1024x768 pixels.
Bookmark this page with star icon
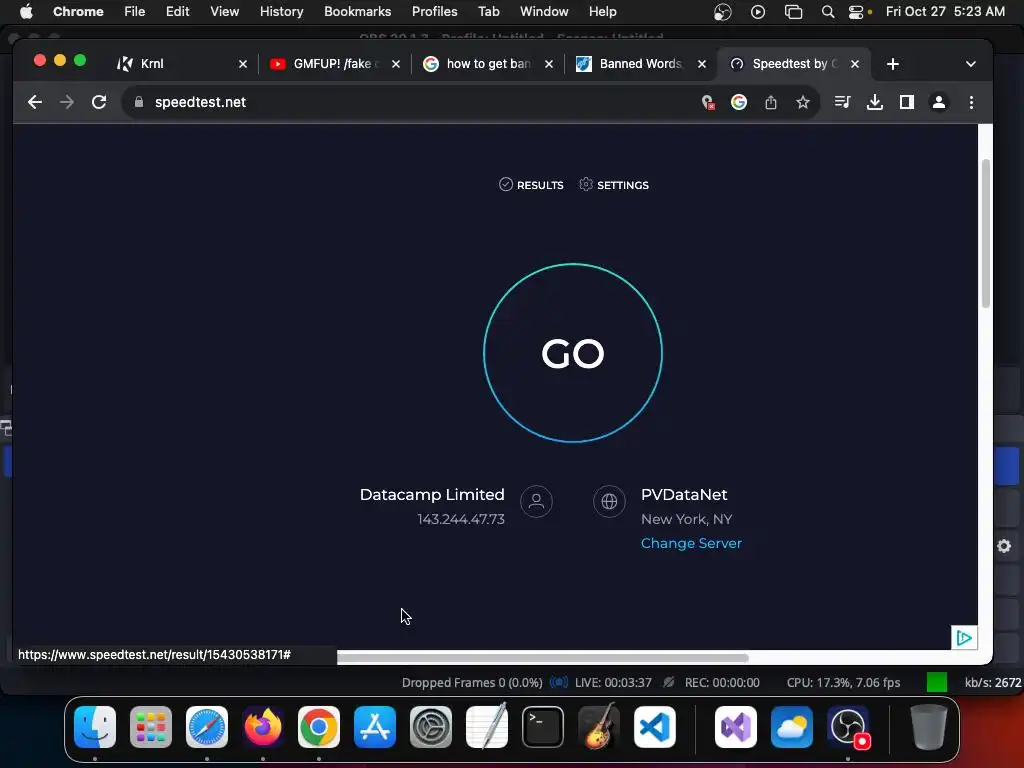click(x=803, y=102)
